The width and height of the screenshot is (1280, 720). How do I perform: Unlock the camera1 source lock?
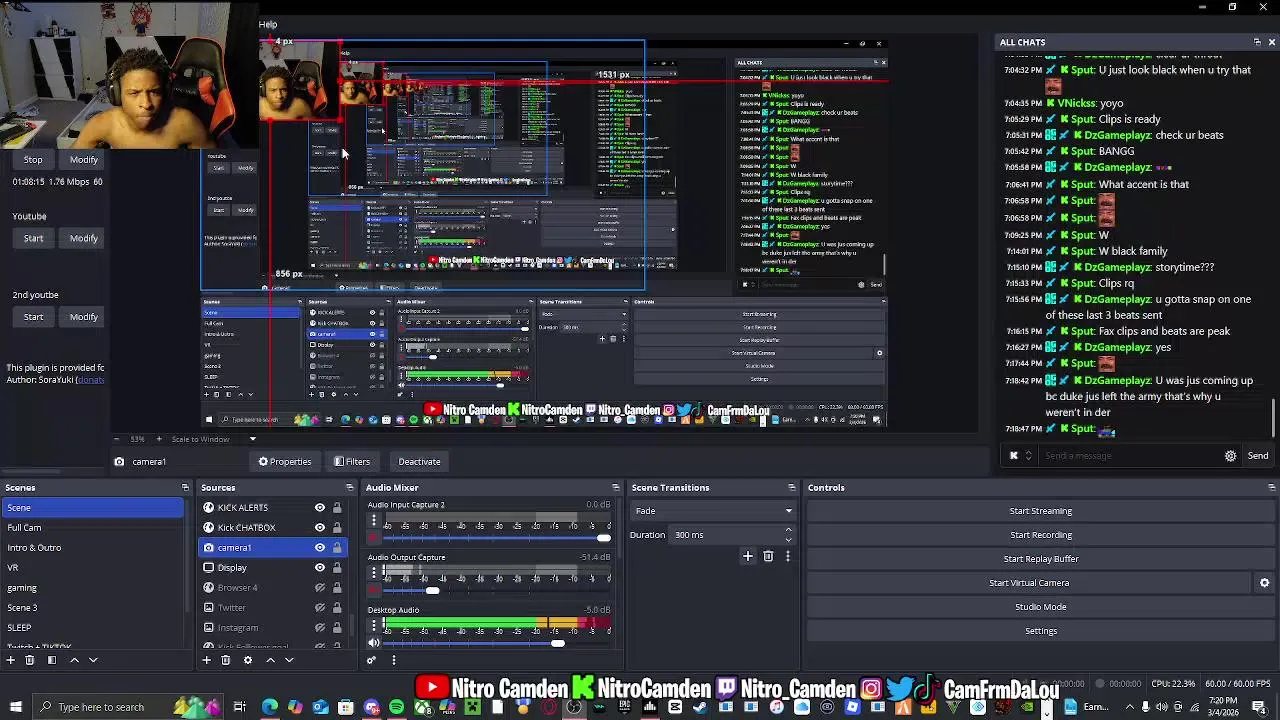click(337, 548)
